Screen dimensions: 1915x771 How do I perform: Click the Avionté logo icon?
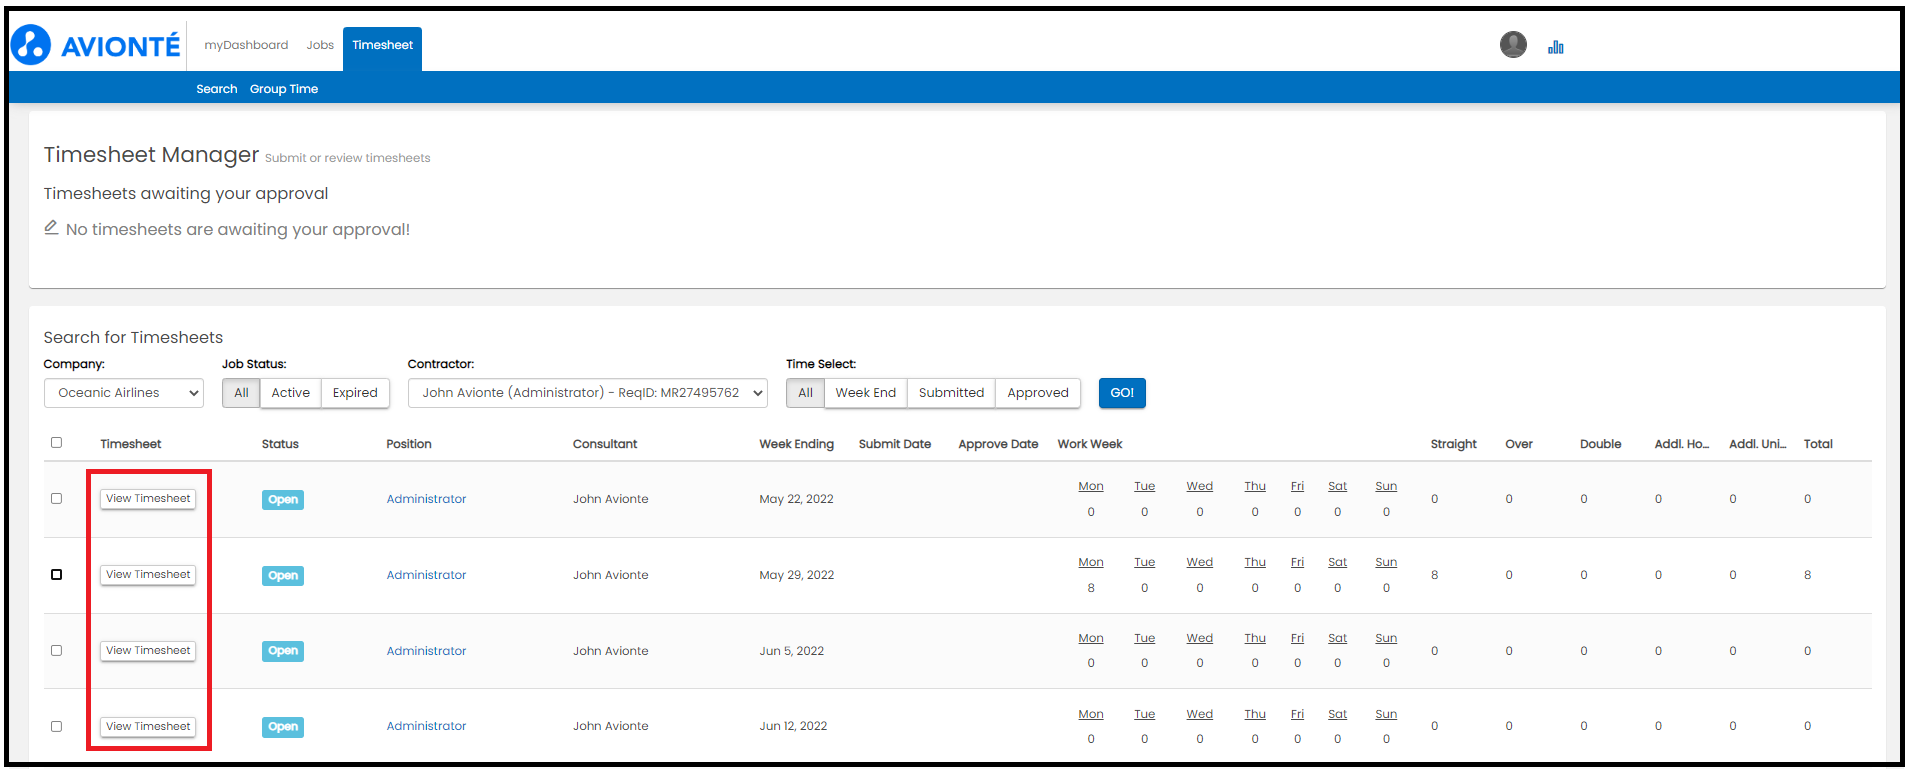pyautogui.click(x=31, y=45)
